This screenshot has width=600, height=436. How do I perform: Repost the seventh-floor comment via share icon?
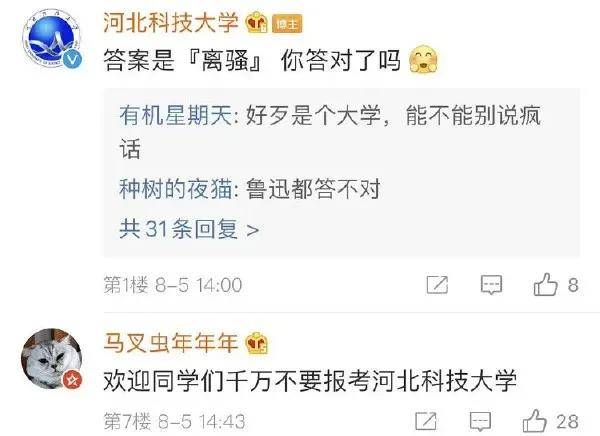[426, 421]
